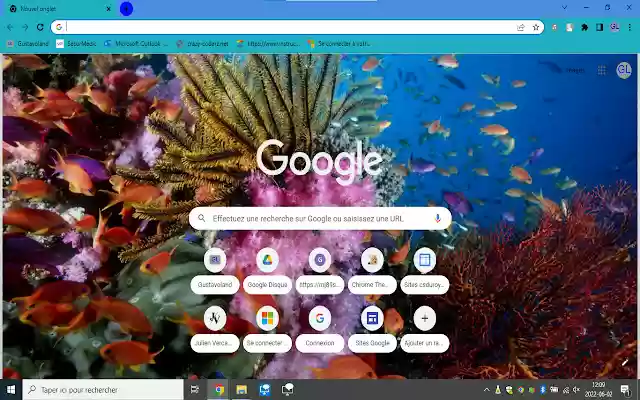Open the https://mj81s... shortcut
The width and height of the screenshot is (640, 400).
(320, 271)
